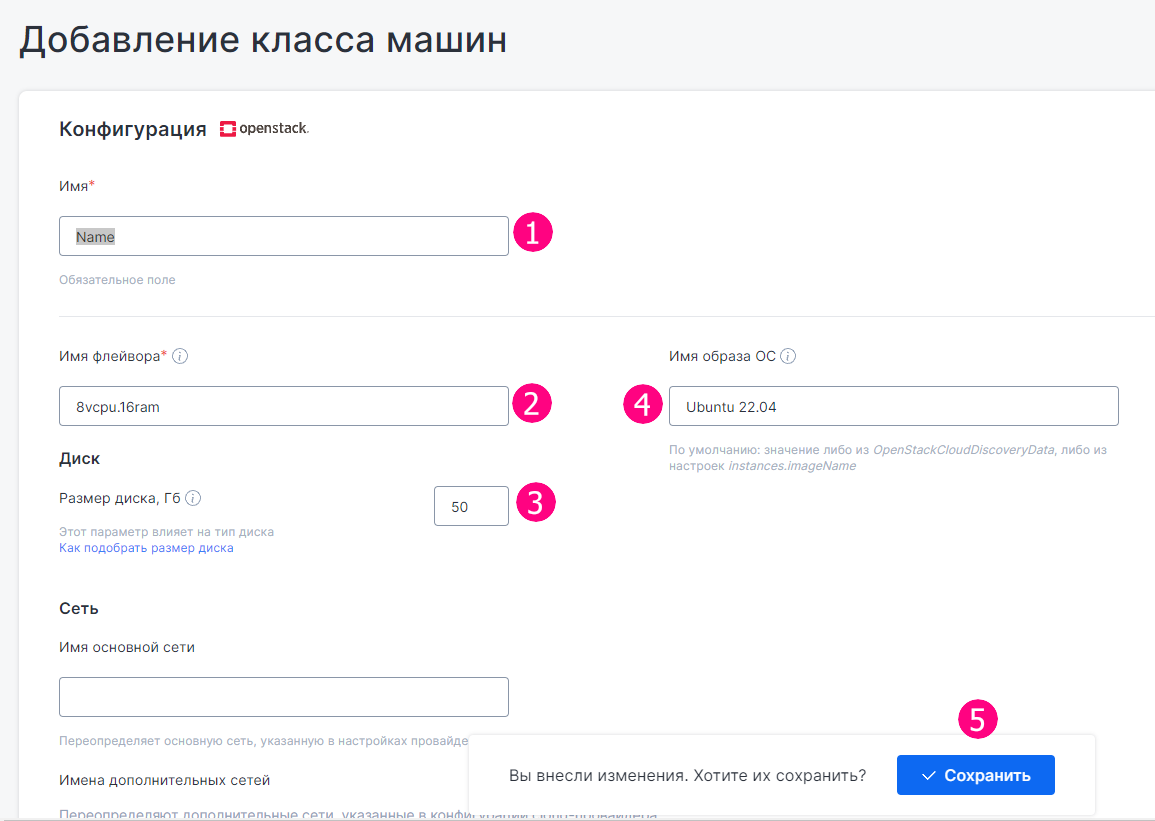The height and width of the screenshot is (821, 1155).
Task: Click the Имя флейвора input field
Action: click(x=284, y=406)
